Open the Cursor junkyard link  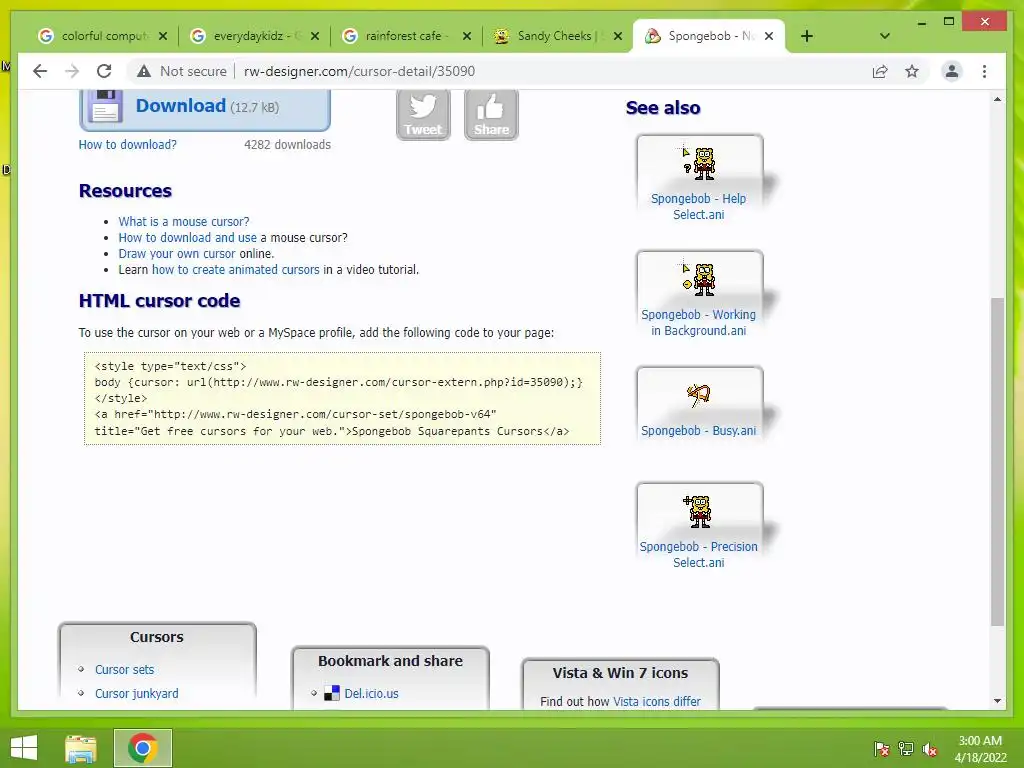click(136, 694)
